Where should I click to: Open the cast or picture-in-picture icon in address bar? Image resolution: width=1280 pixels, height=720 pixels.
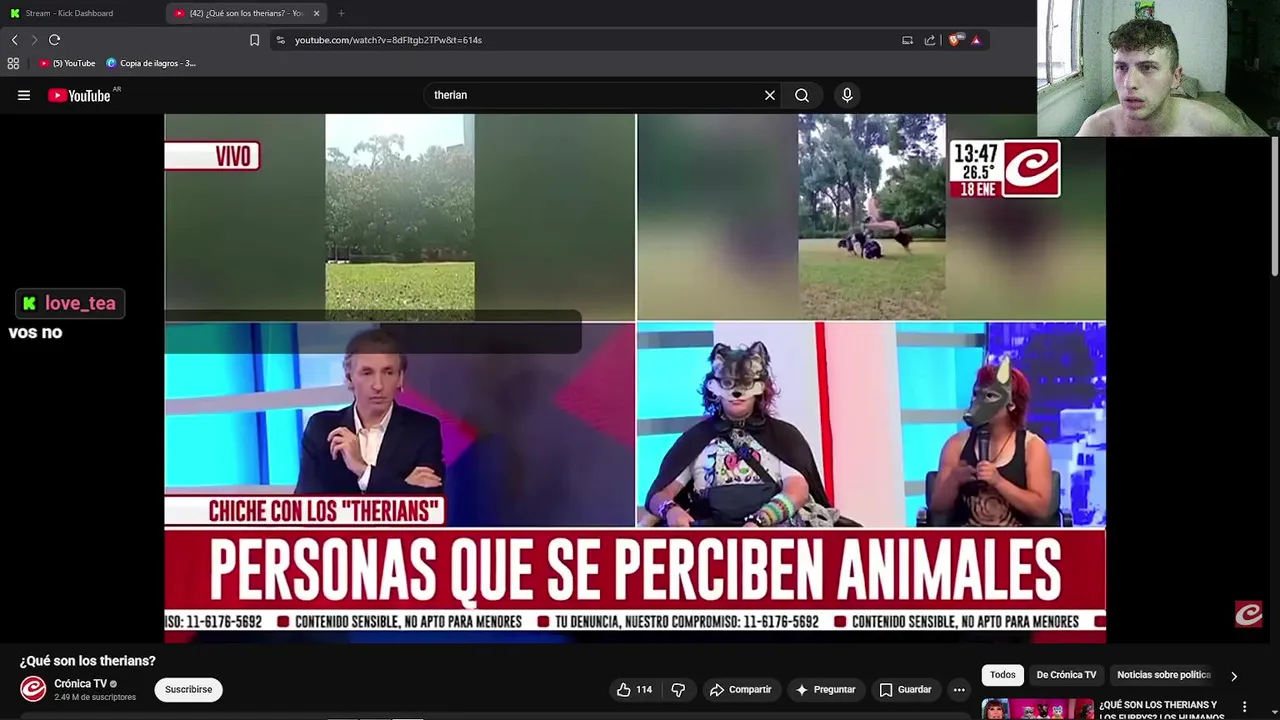[908, 40]
